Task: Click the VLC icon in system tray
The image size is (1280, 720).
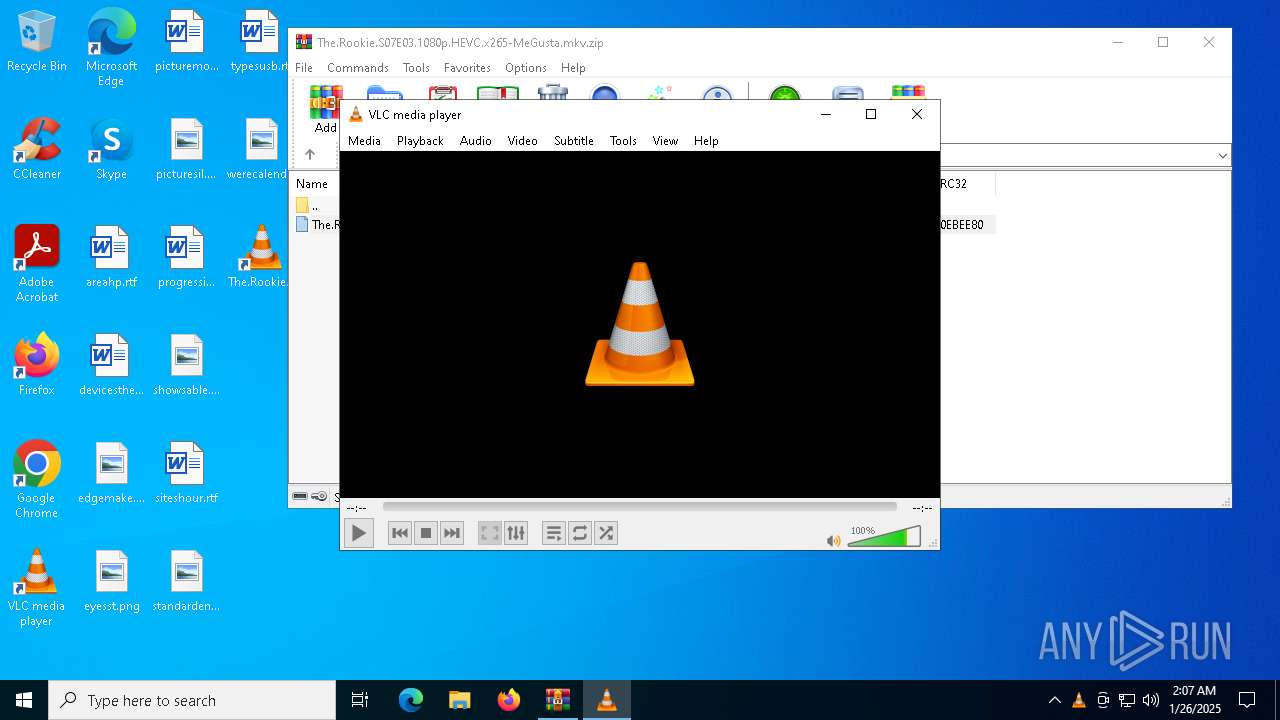Action: (x=1078, y=700)
